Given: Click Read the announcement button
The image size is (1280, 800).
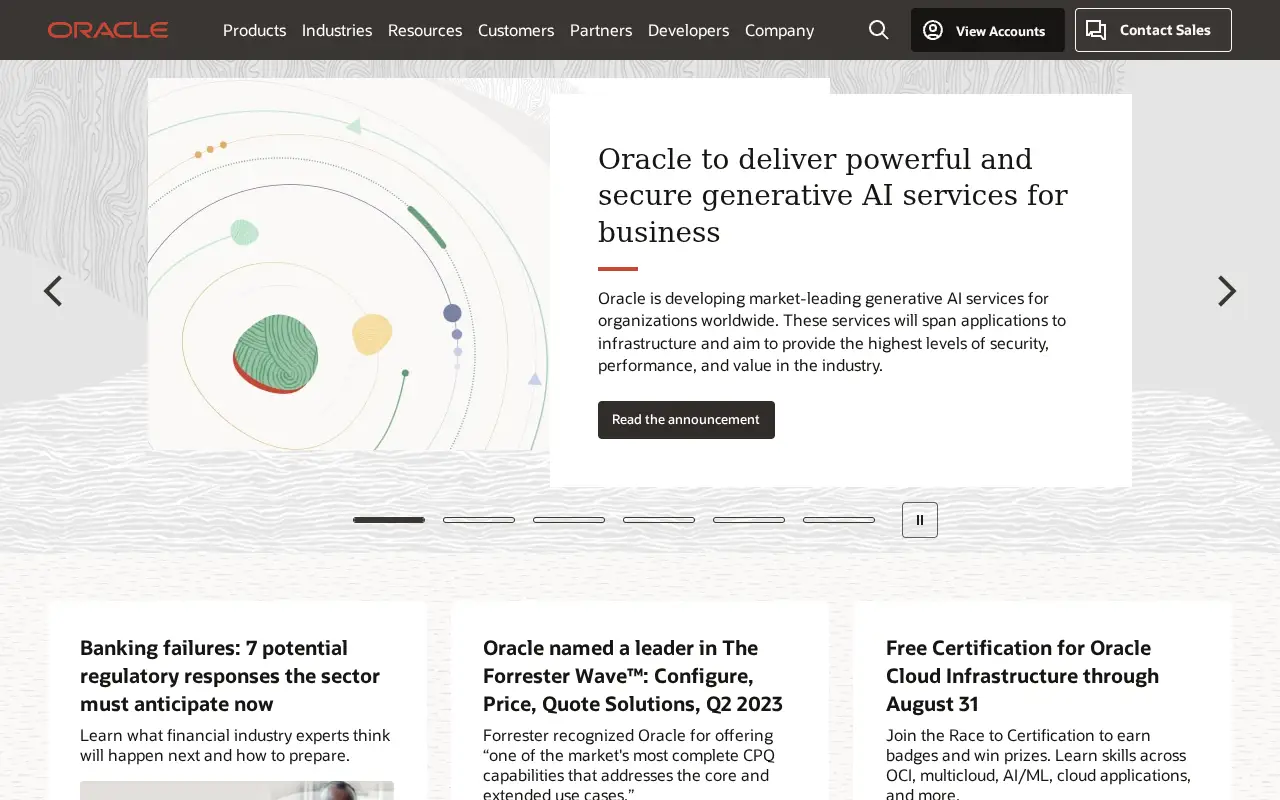Looking at the screenshot, I should tap(686, 420).
